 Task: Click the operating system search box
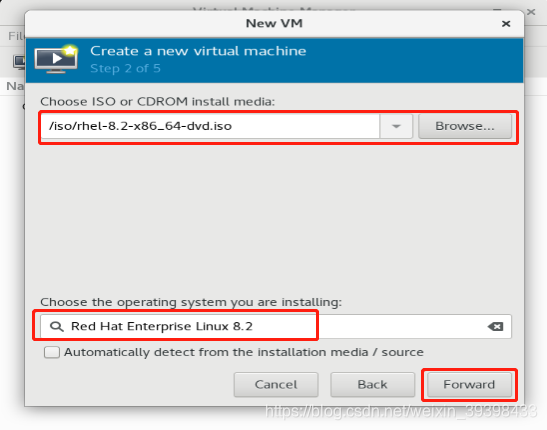click(x=276, y=326)
